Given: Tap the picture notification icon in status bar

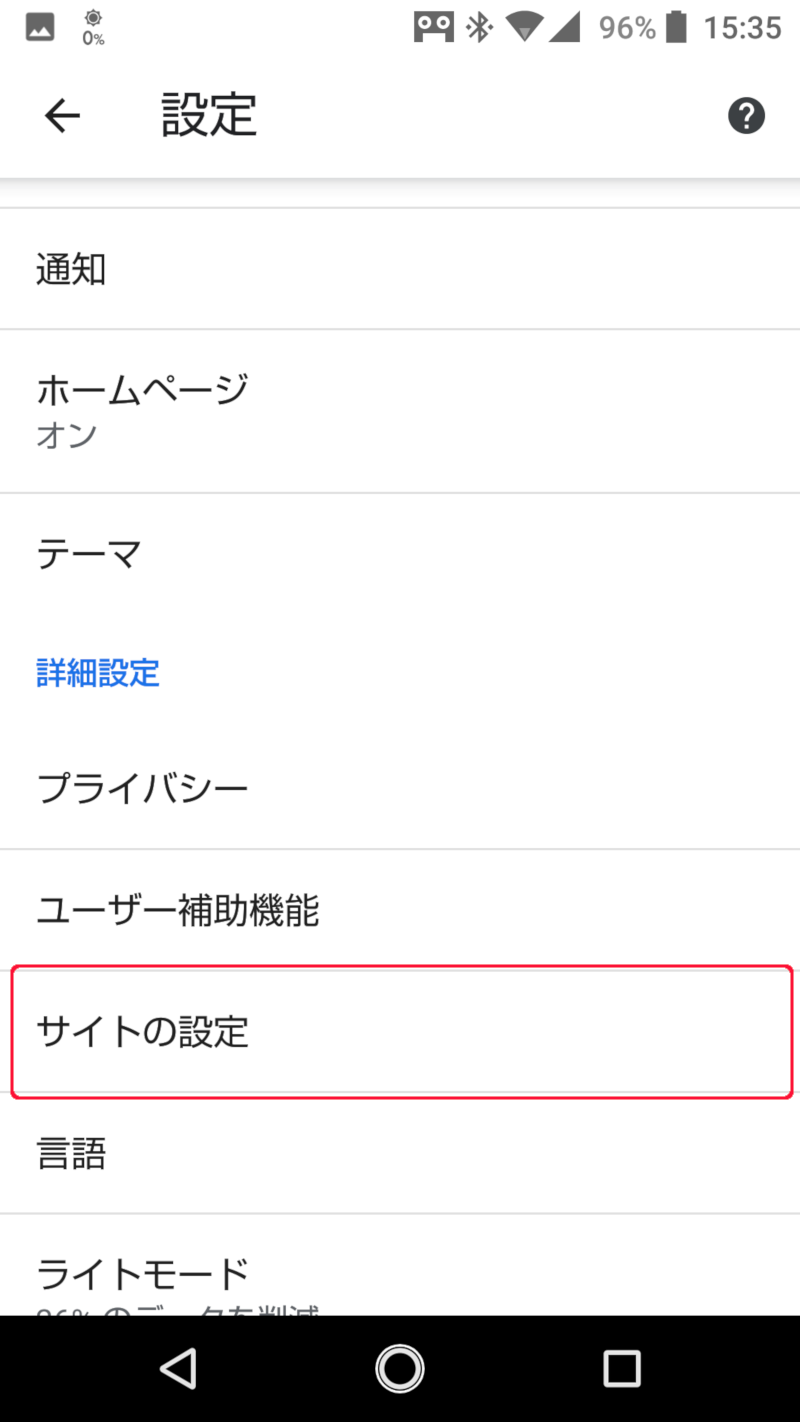Looking at the screenshot, I should click(40, 27).
